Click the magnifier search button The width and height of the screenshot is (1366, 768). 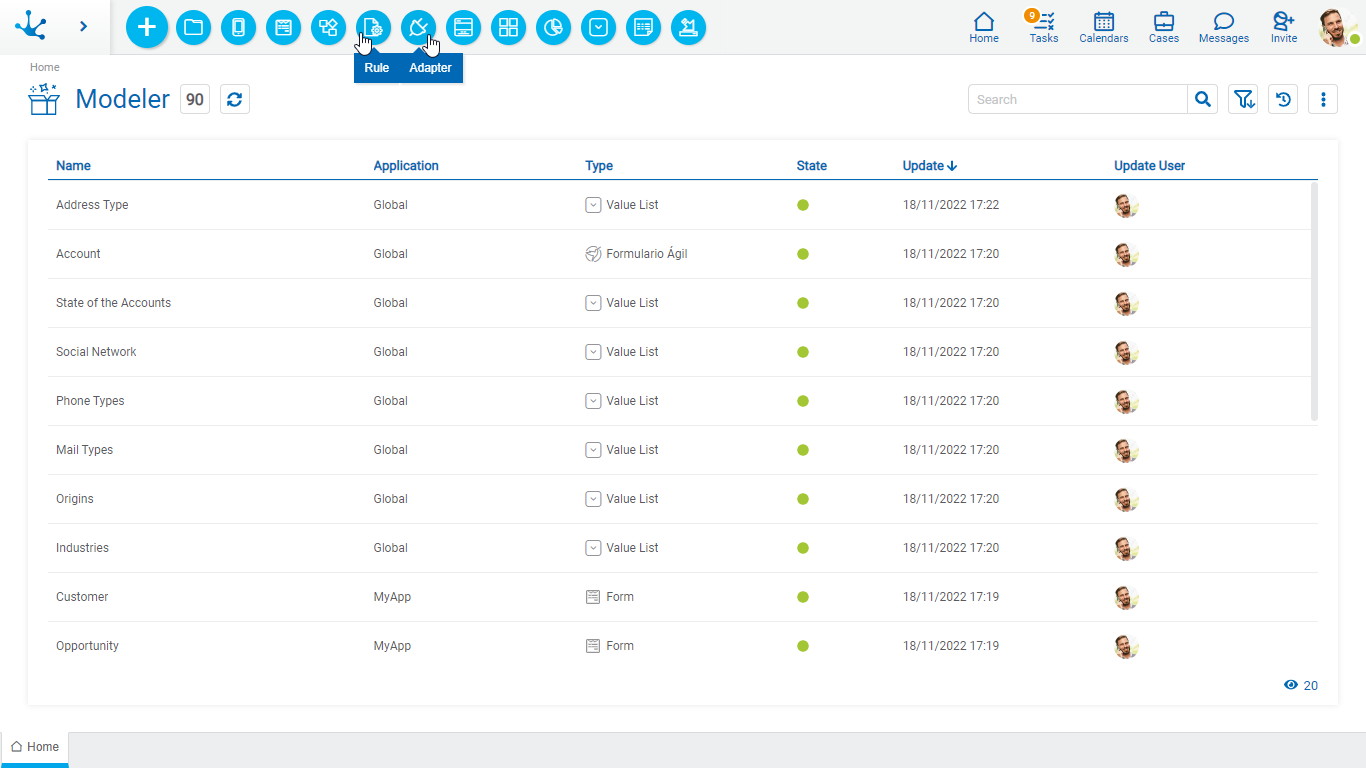pos(1203,99)
